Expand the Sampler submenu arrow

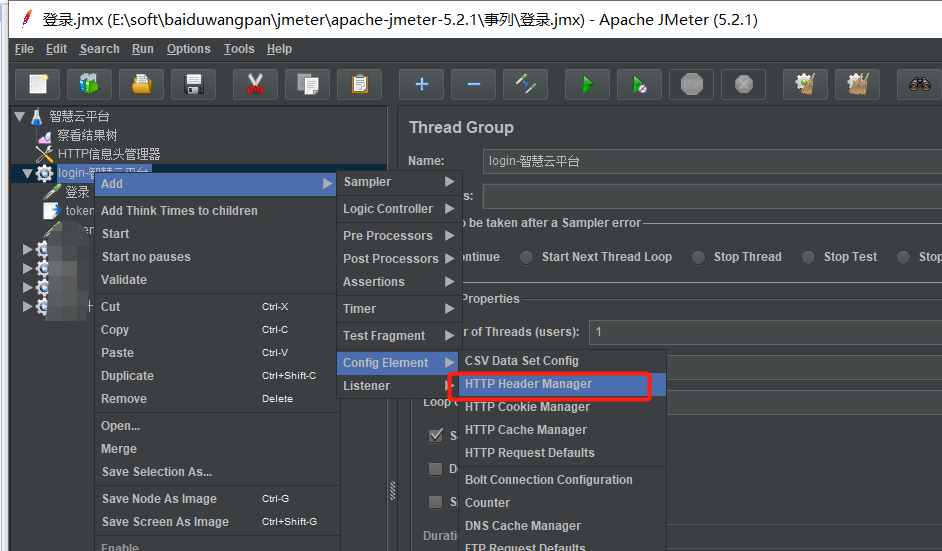click(x=449, y=181)
